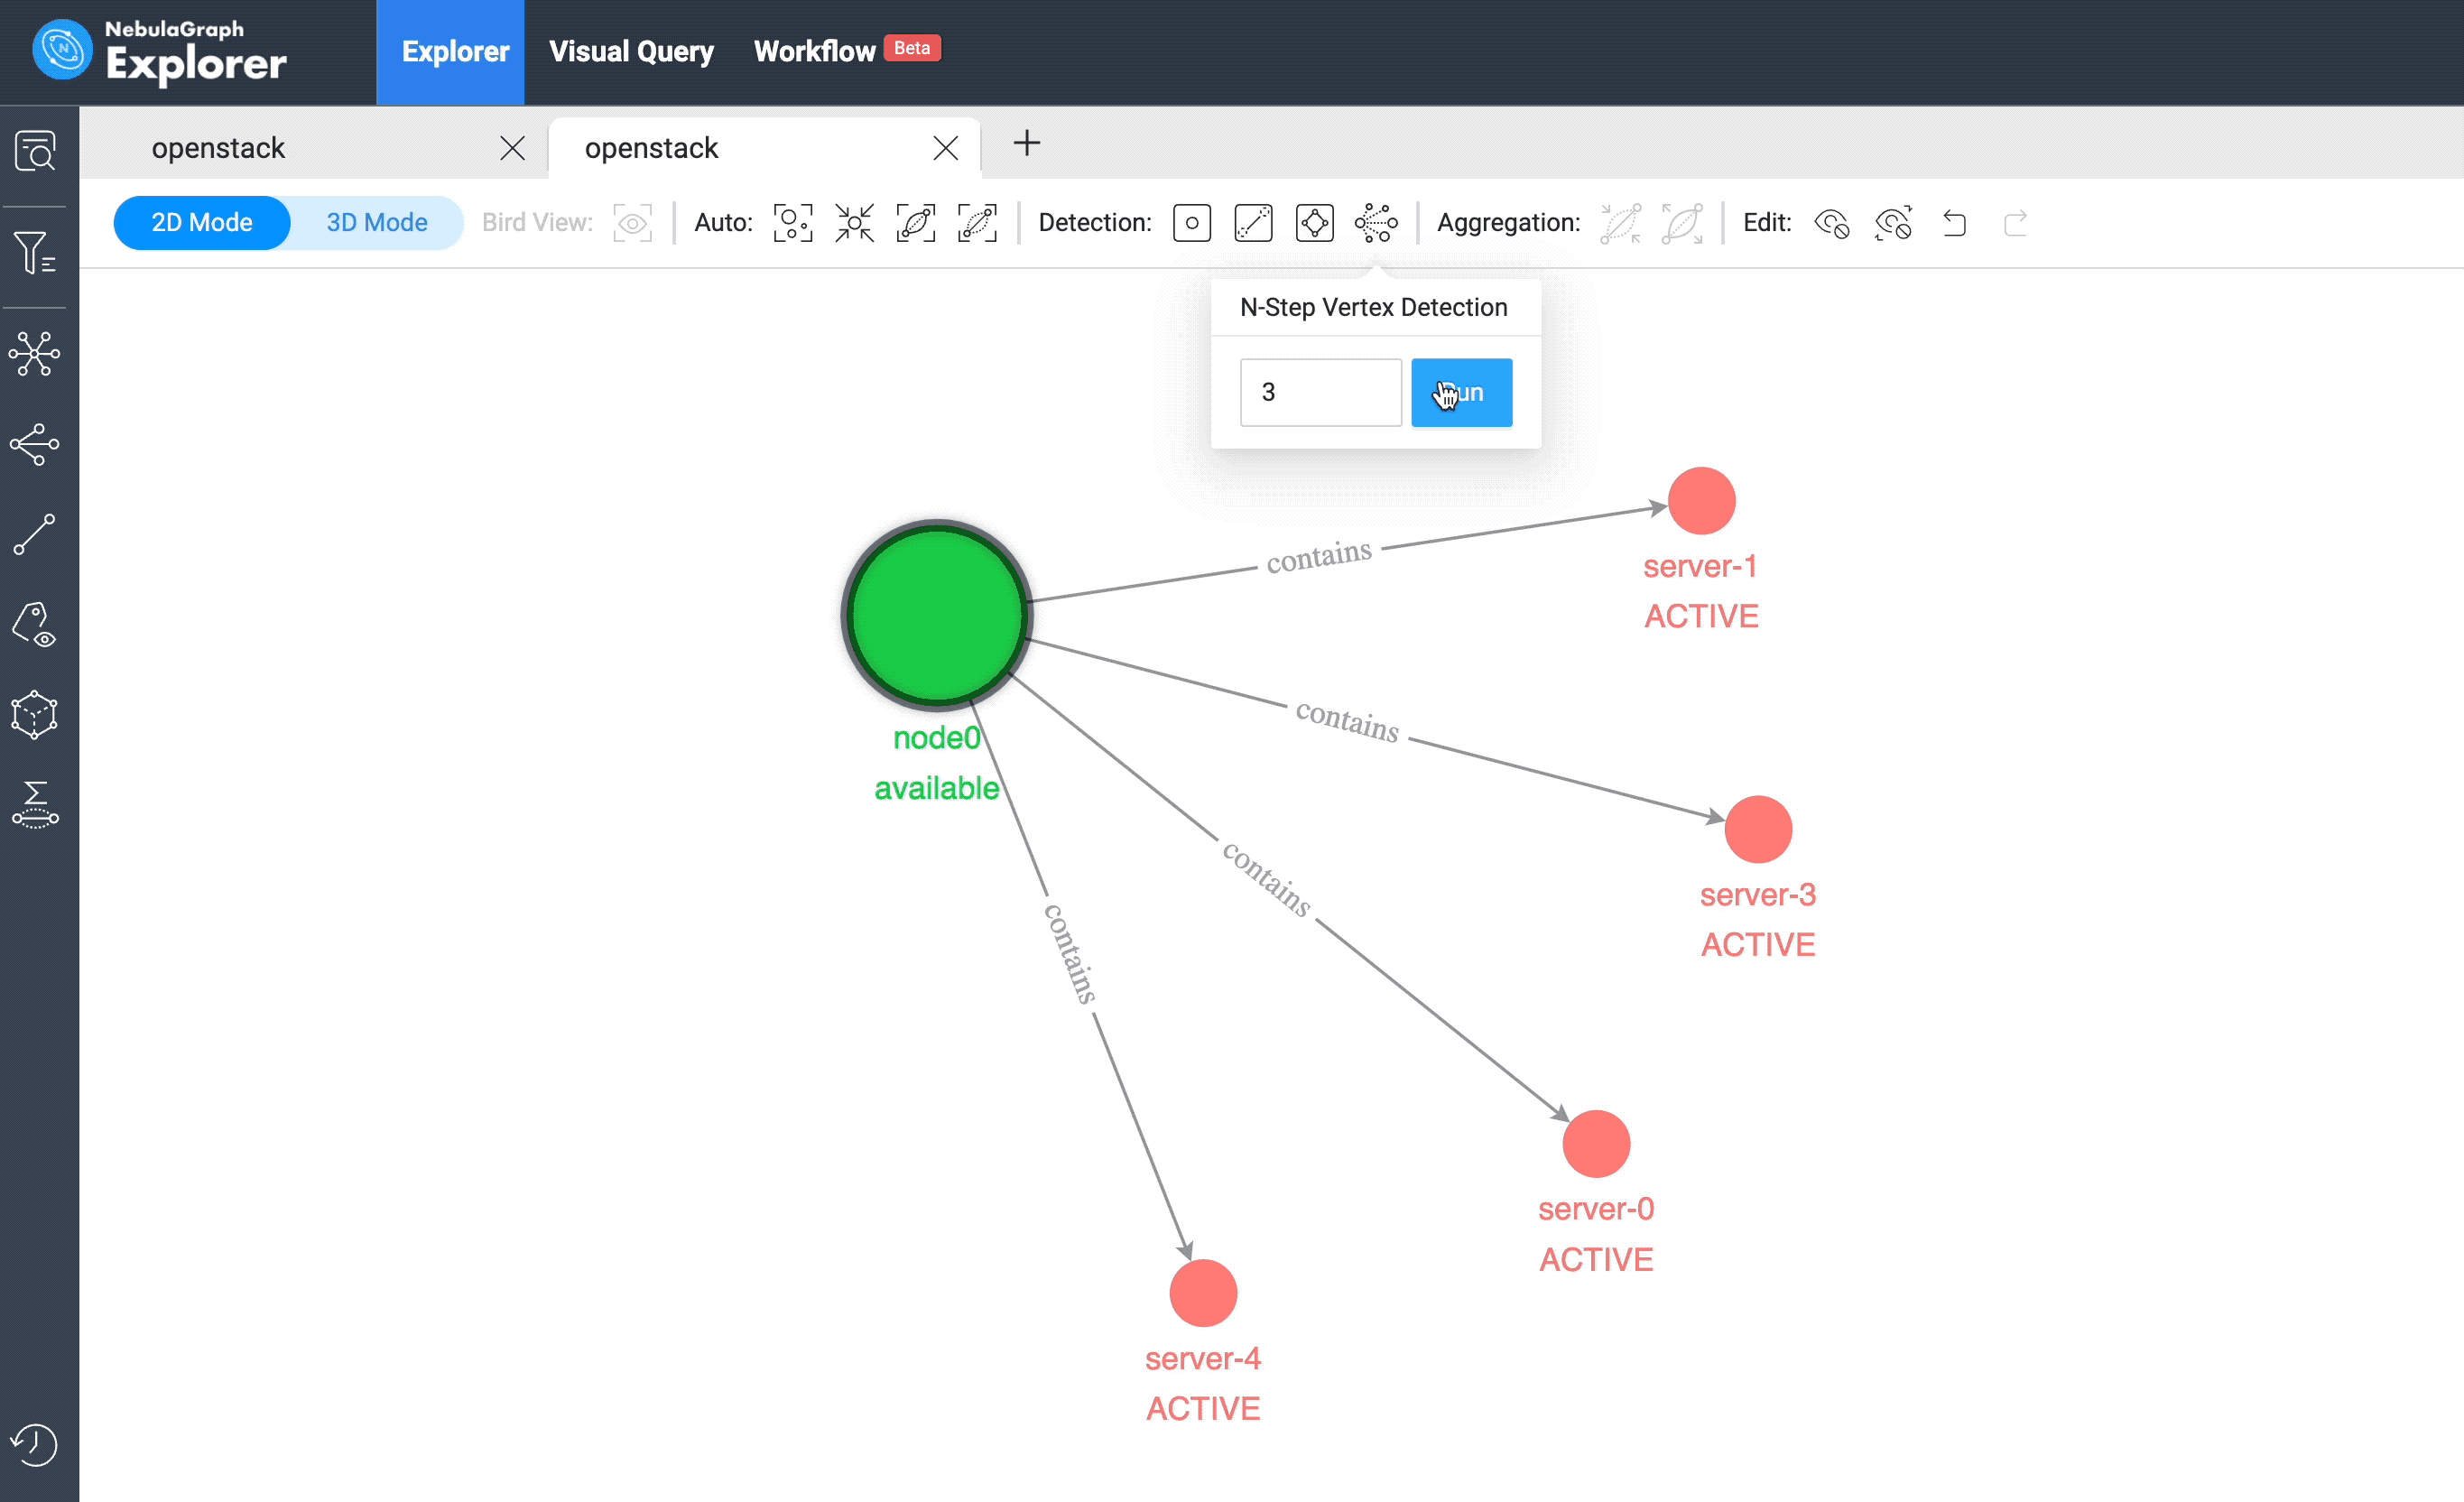
Task: Close the first openstack tab
Action: pyautogui.click(x=512, y=147)
